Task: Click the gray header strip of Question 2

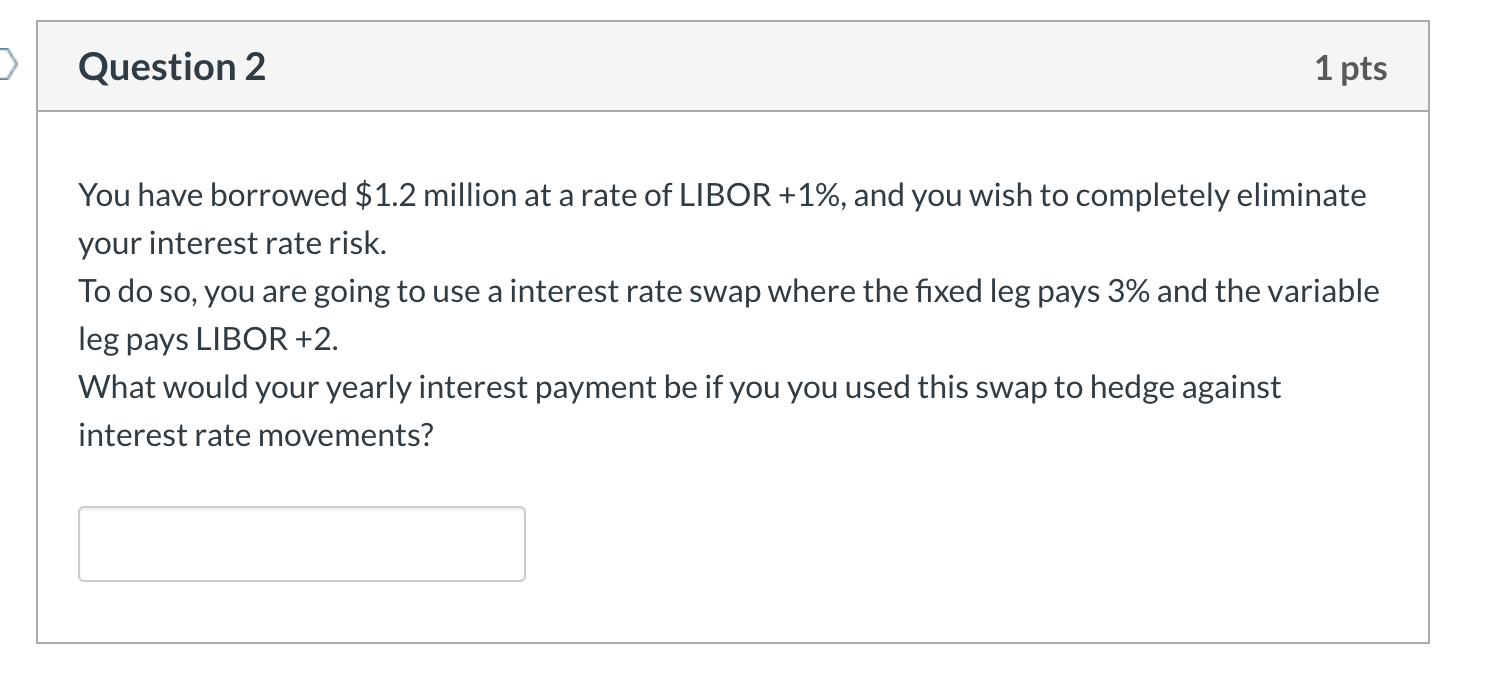Action: [900, 66]
